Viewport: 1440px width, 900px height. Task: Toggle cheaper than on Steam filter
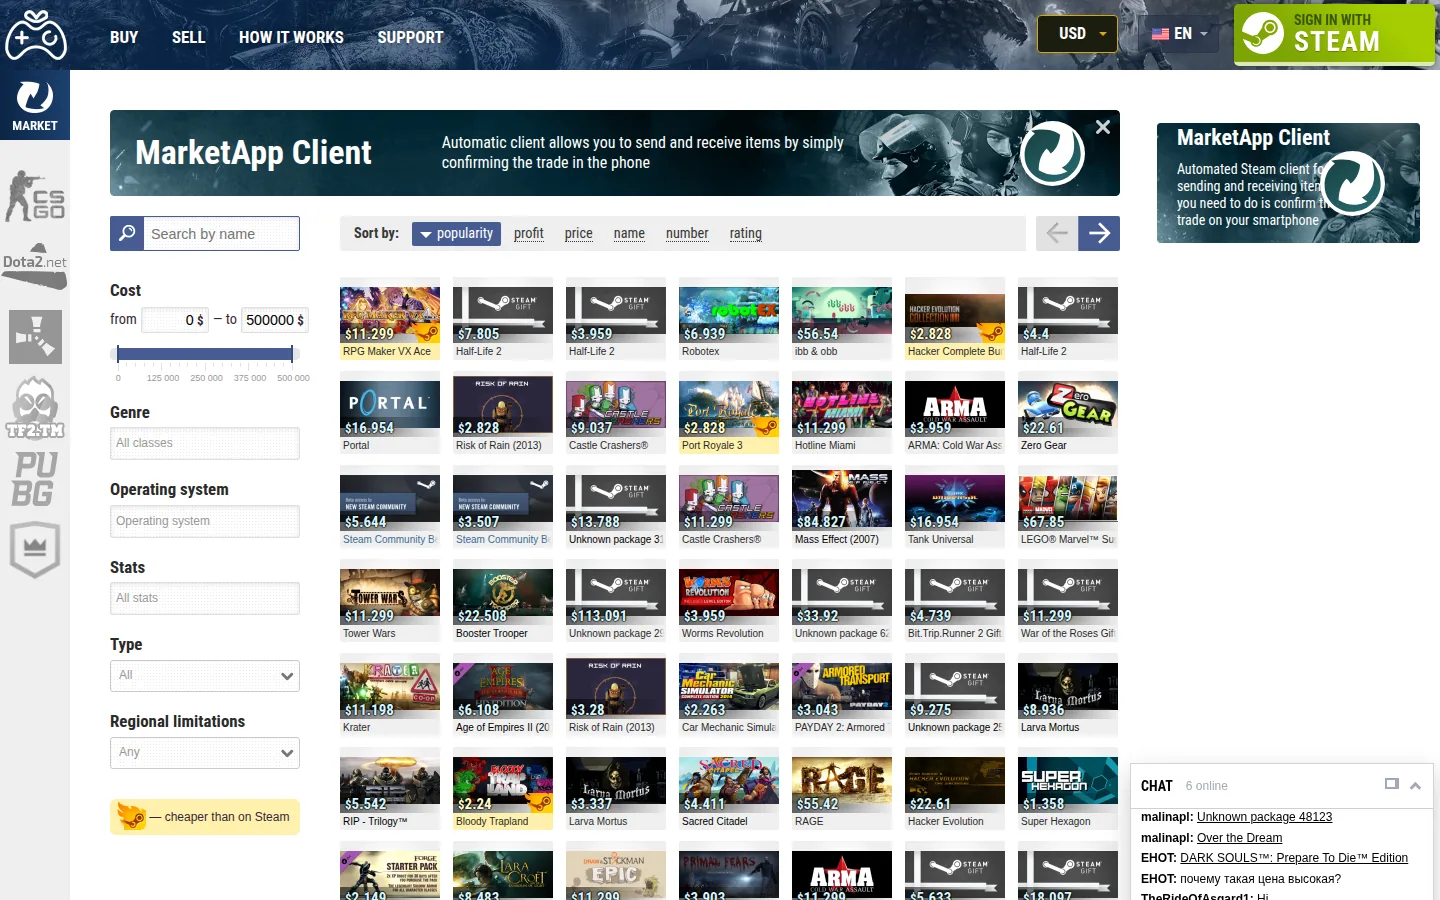[x=205, y=817]
